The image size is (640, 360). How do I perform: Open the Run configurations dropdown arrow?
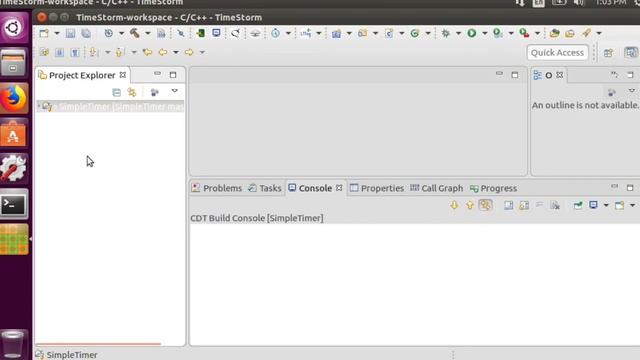click(x=484, y=33)
